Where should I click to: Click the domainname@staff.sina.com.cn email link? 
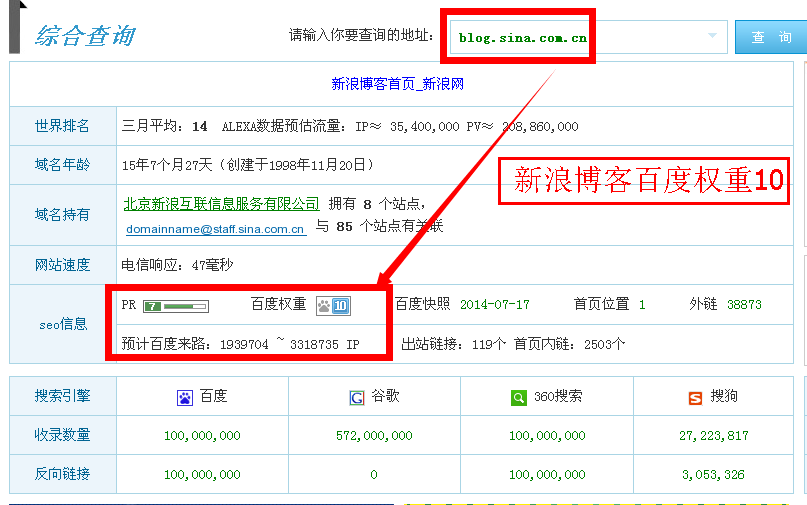click(216, 229)
